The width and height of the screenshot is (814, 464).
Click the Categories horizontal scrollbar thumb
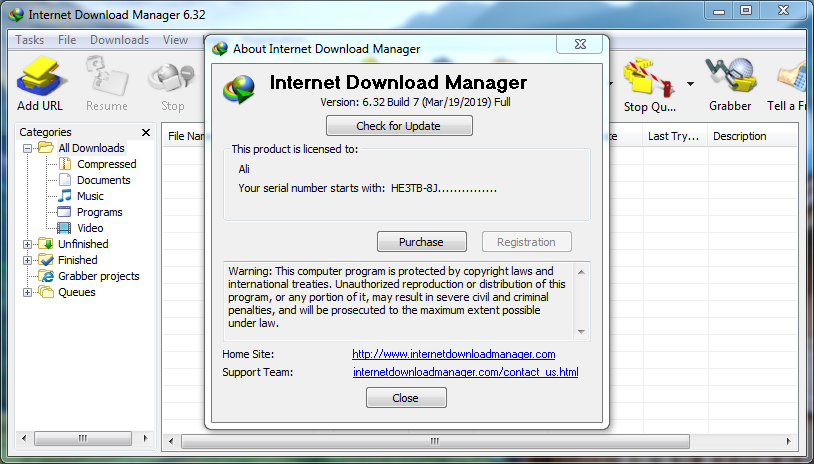[x=83, y=439]
